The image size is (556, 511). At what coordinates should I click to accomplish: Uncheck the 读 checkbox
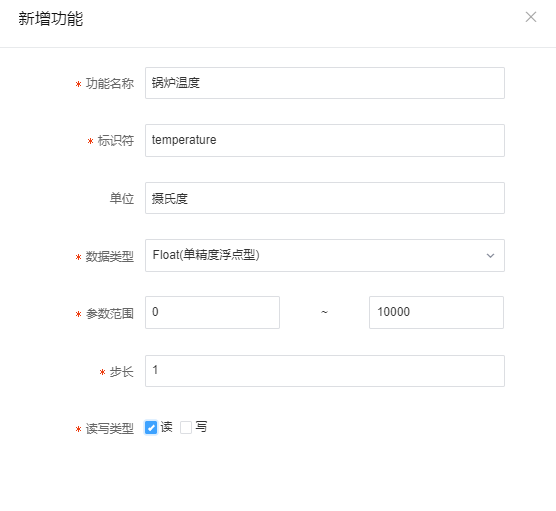(x=151, y=427)
